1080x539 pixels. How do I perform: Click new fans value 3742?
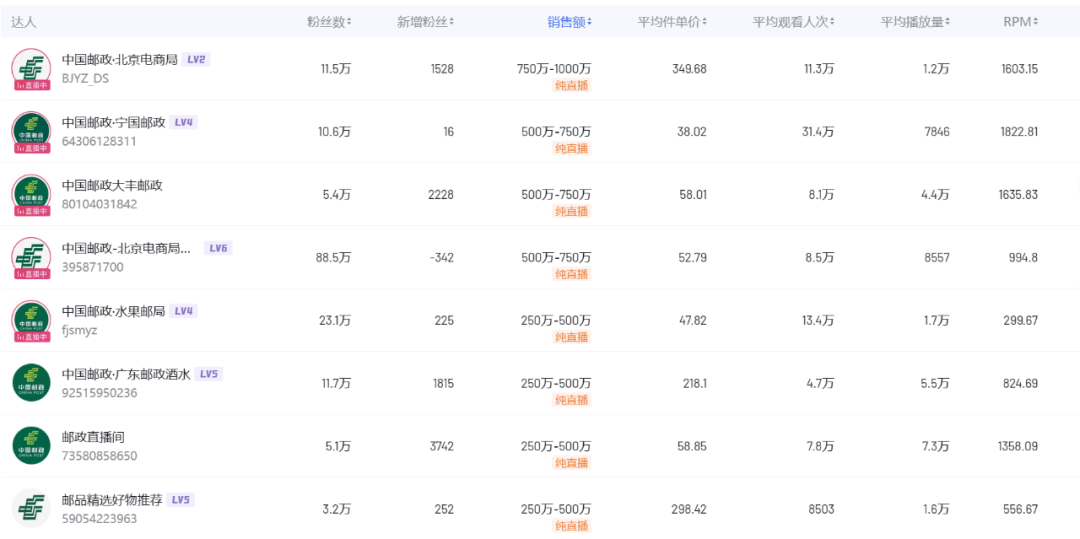[441, 446]
